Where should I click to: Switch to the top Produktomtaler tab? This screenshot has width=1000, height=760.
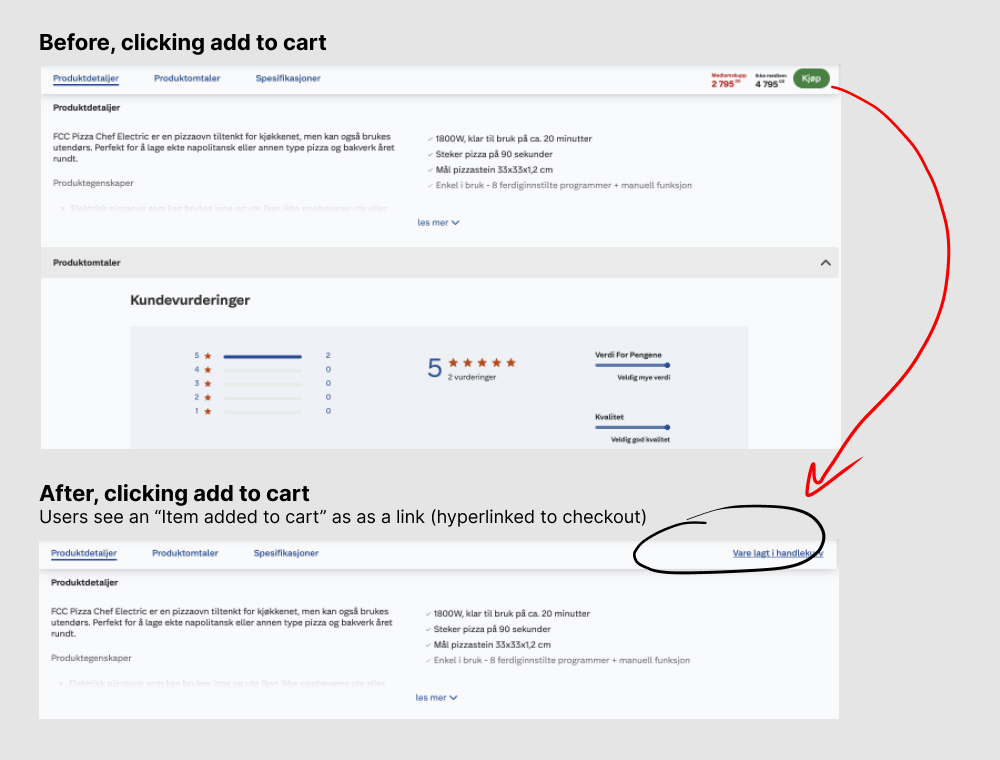(x=187, y=78)
